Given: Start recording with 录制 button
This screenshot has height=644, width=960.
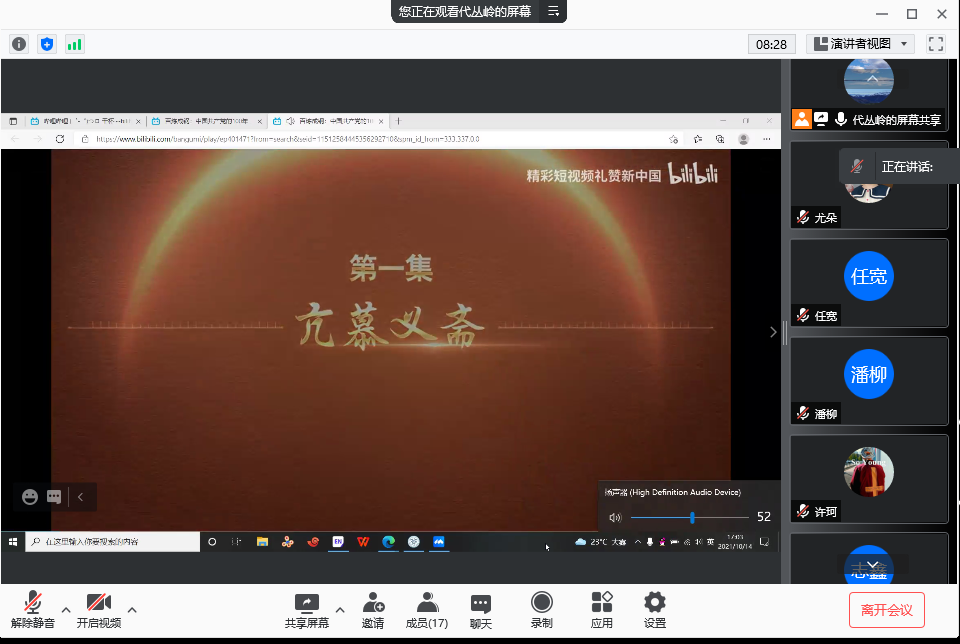Looking at the screenshot, I should pyautogui.click(x=542, y=610).
